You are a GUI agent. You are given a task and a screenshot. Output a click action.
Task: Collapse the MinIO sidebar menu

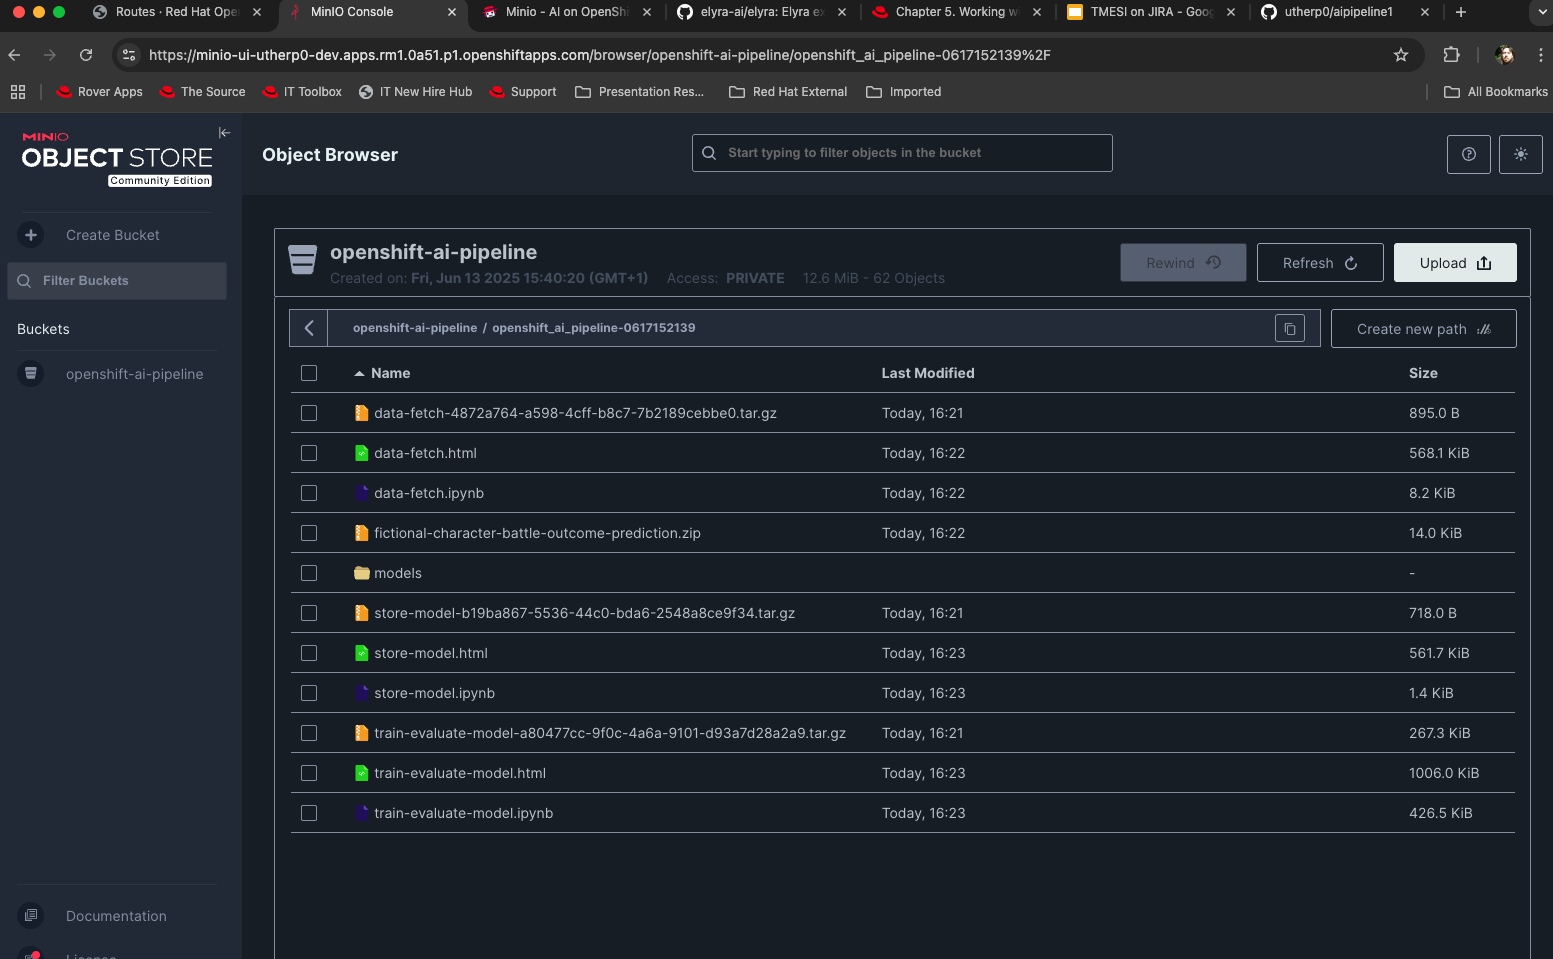tap(224, 133)
